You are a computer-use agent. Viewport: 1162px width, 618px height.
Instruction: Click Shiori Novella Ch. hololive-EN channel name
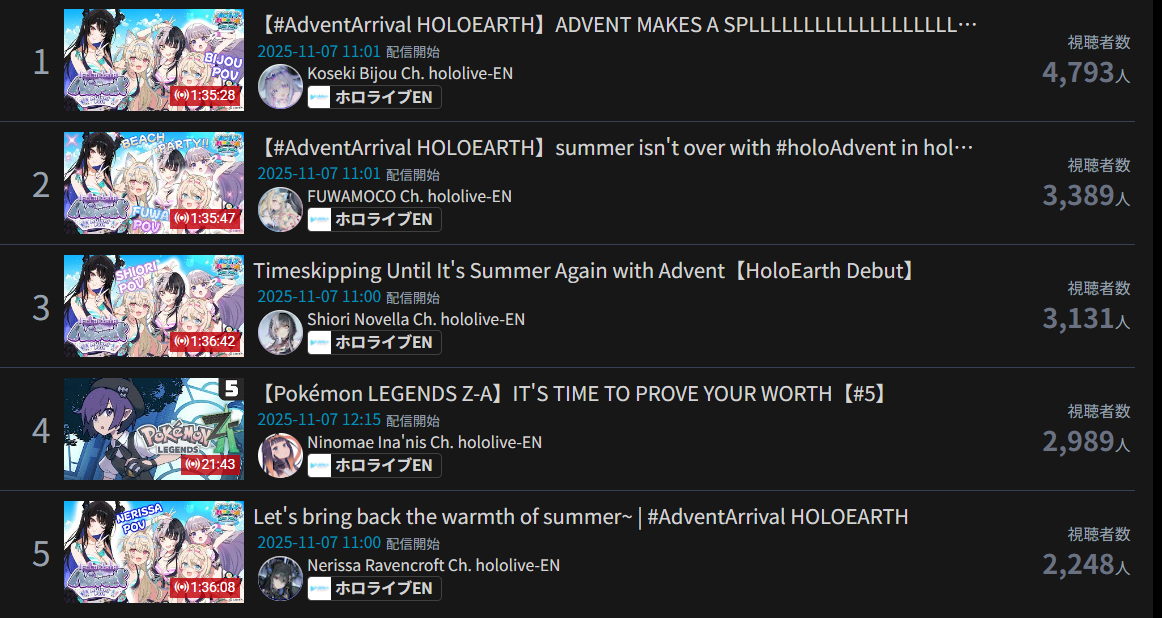click(416, 319)
